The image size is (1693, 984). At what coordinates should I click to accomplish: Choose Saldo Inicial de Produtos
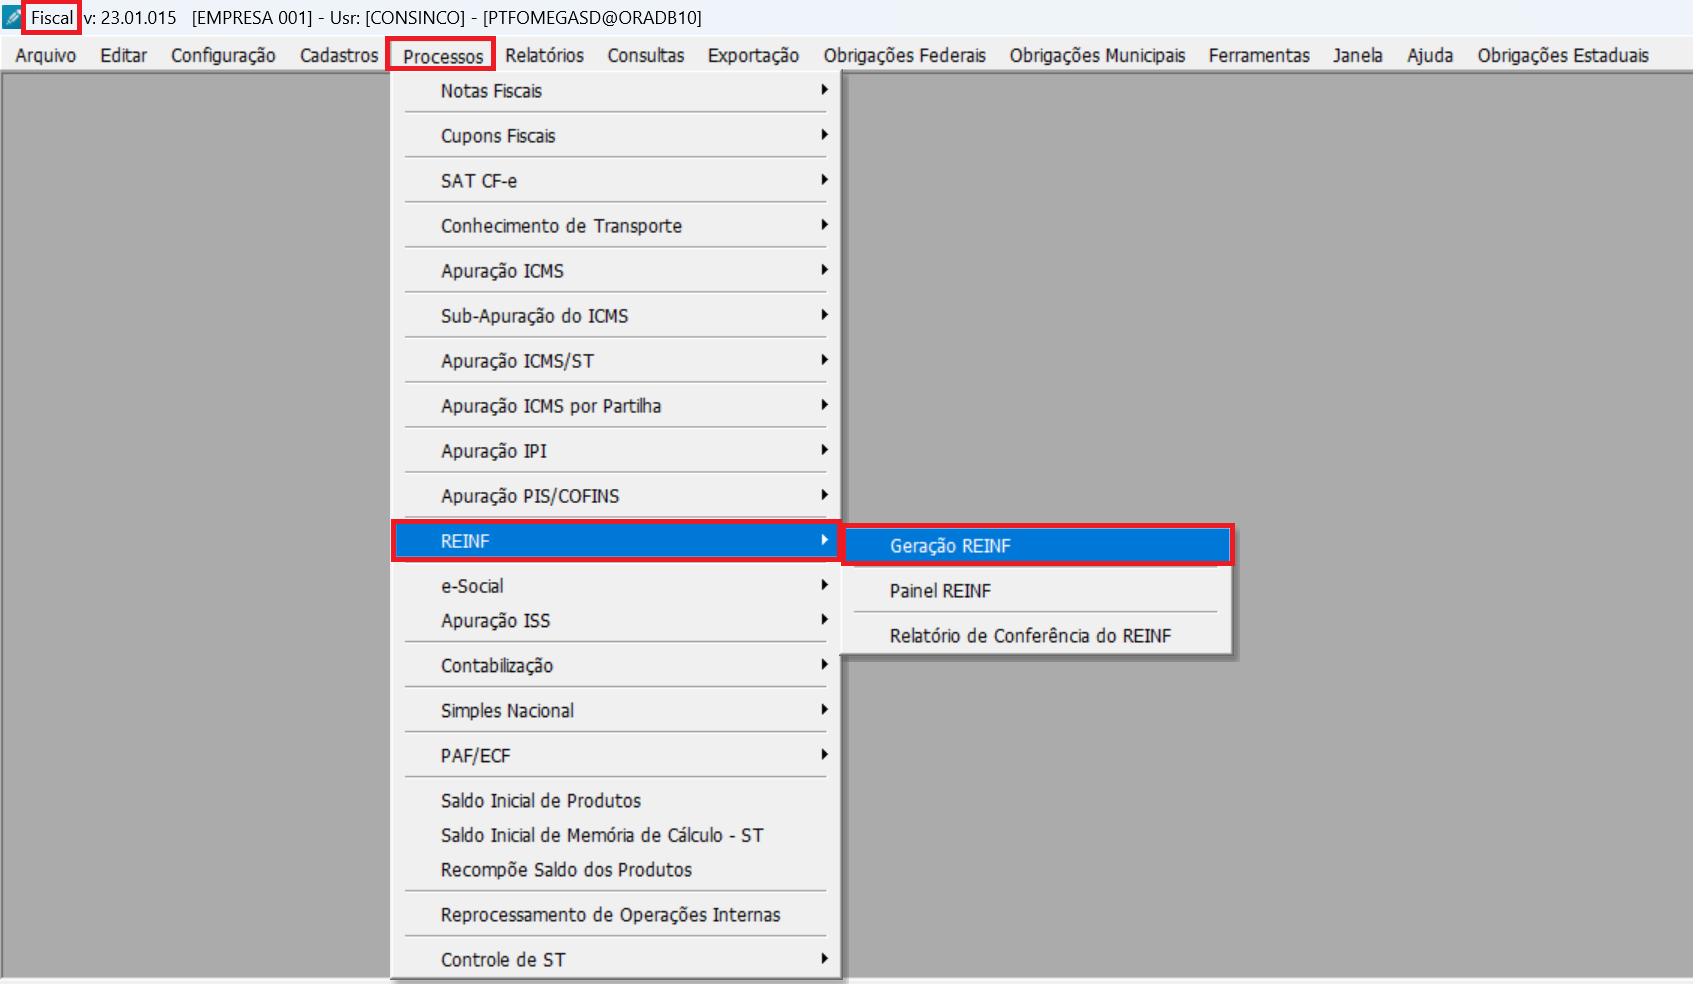[x=616, y=801]
